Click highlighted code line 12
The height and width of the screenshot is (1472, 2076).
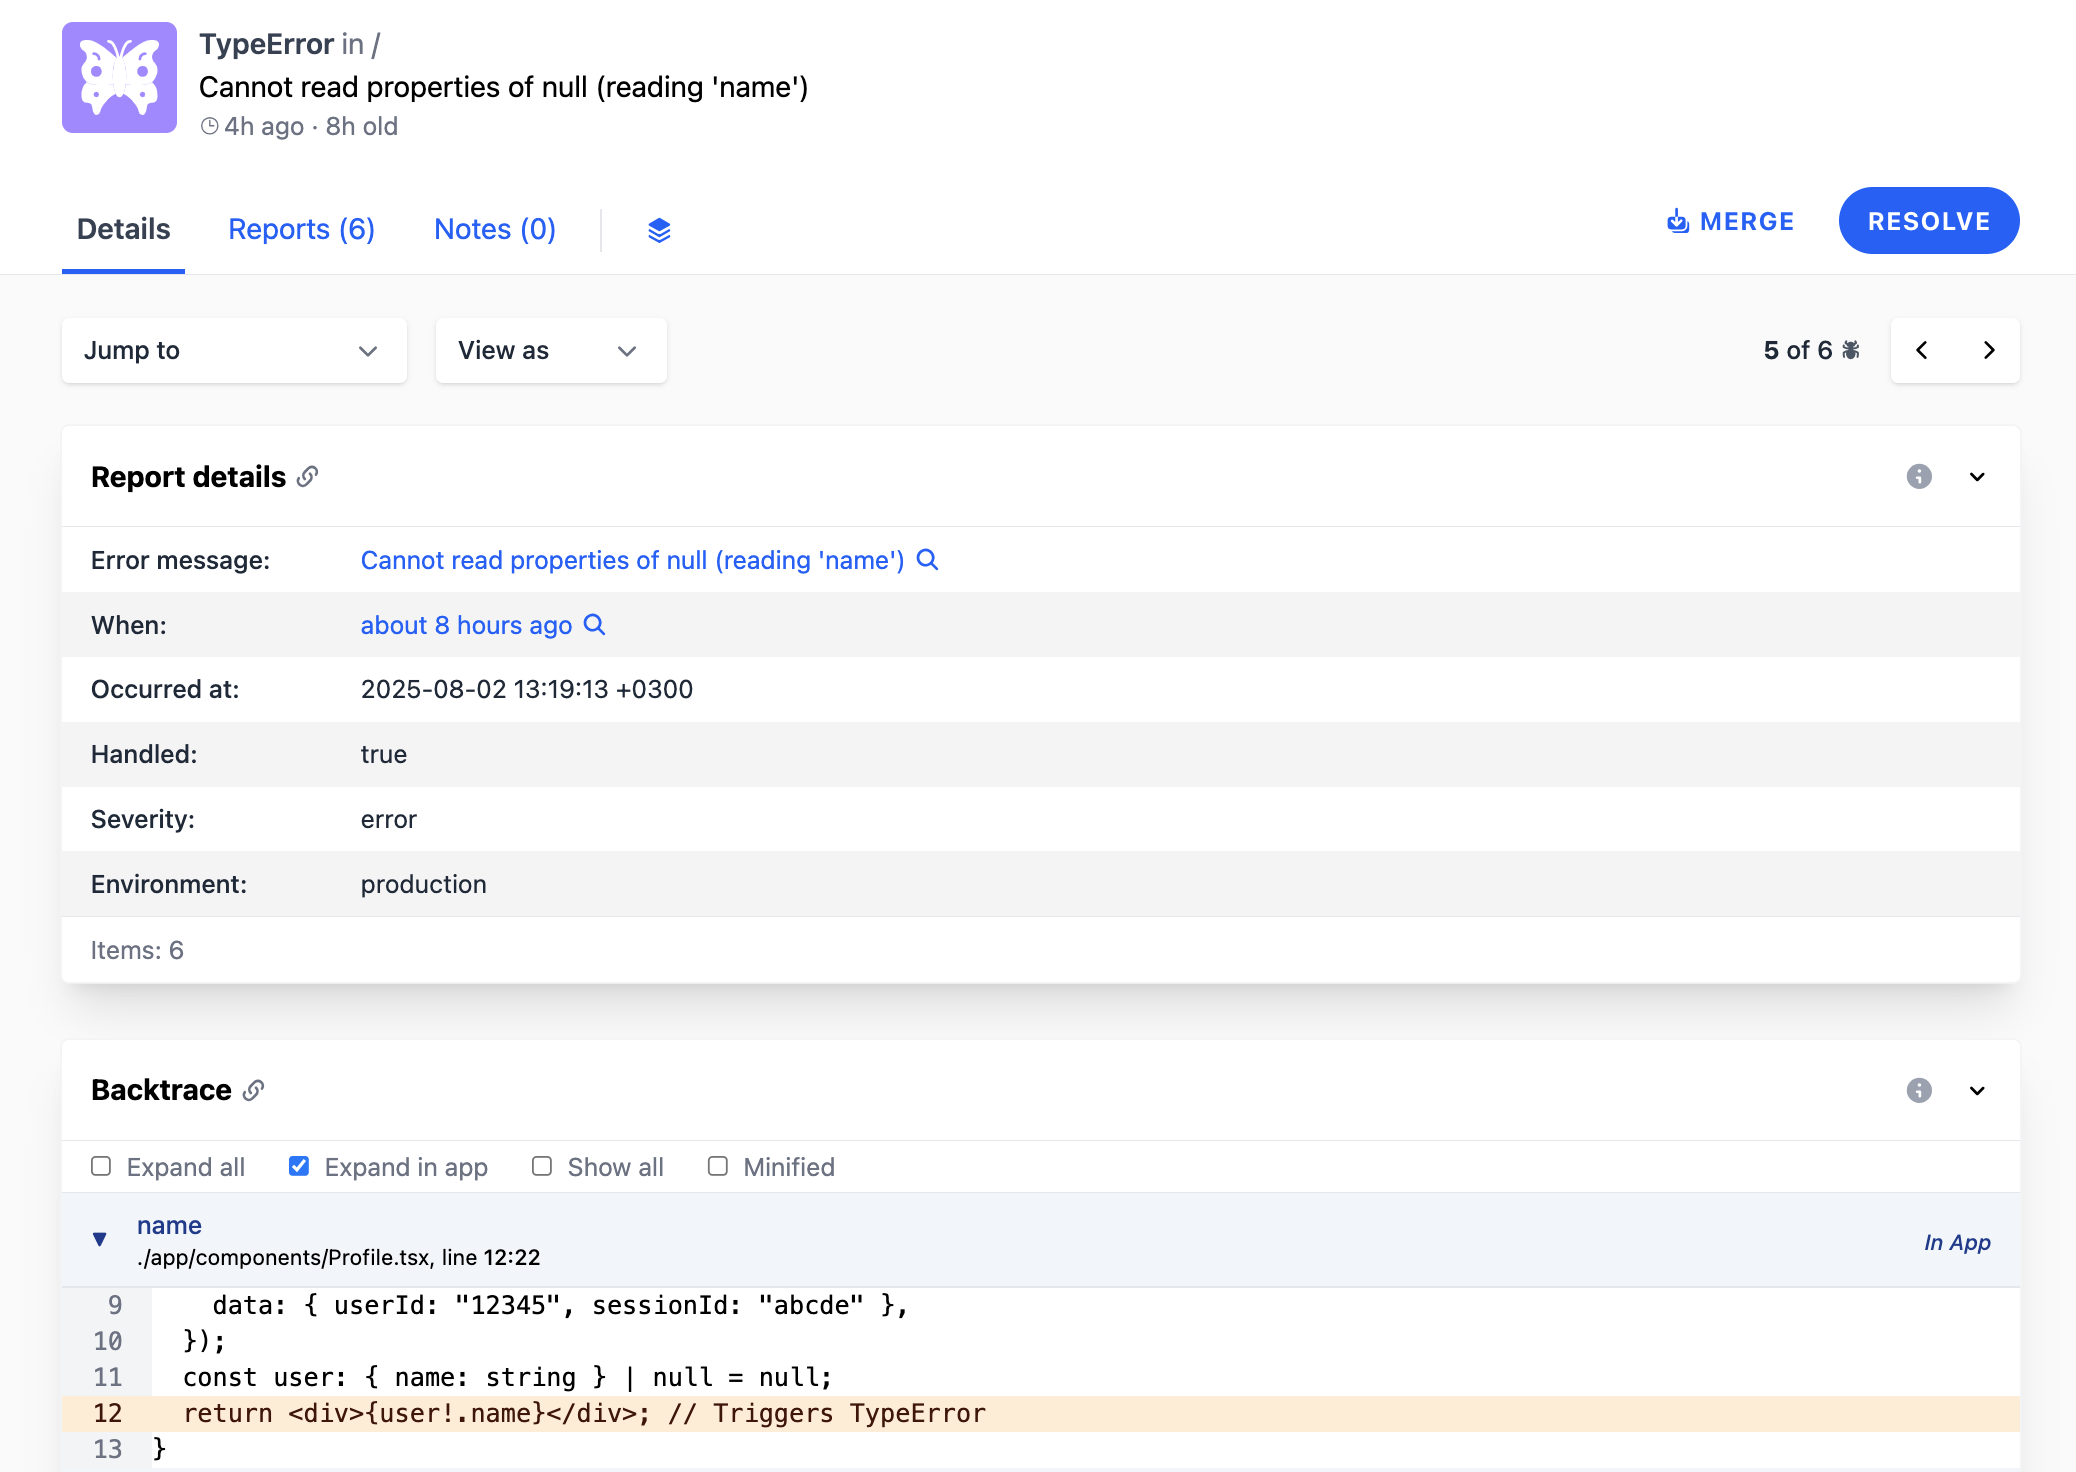[x=1040, y=1413]
